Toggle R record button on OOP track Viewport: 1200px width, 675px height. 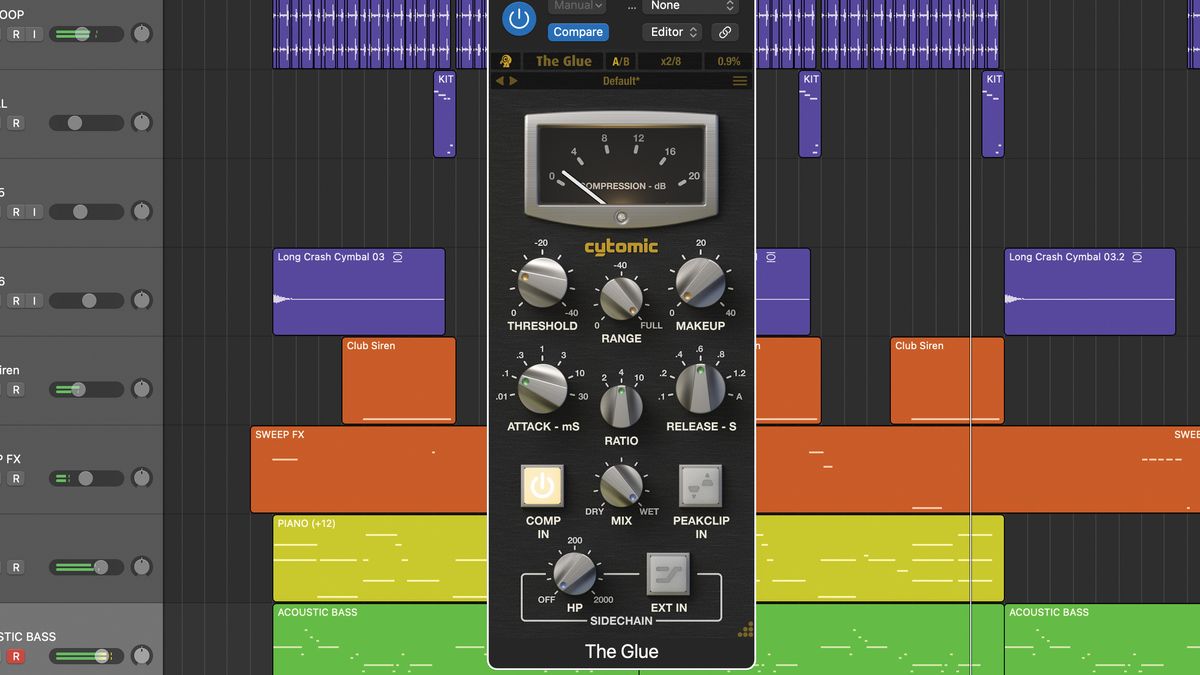click(x=16, y=34)
